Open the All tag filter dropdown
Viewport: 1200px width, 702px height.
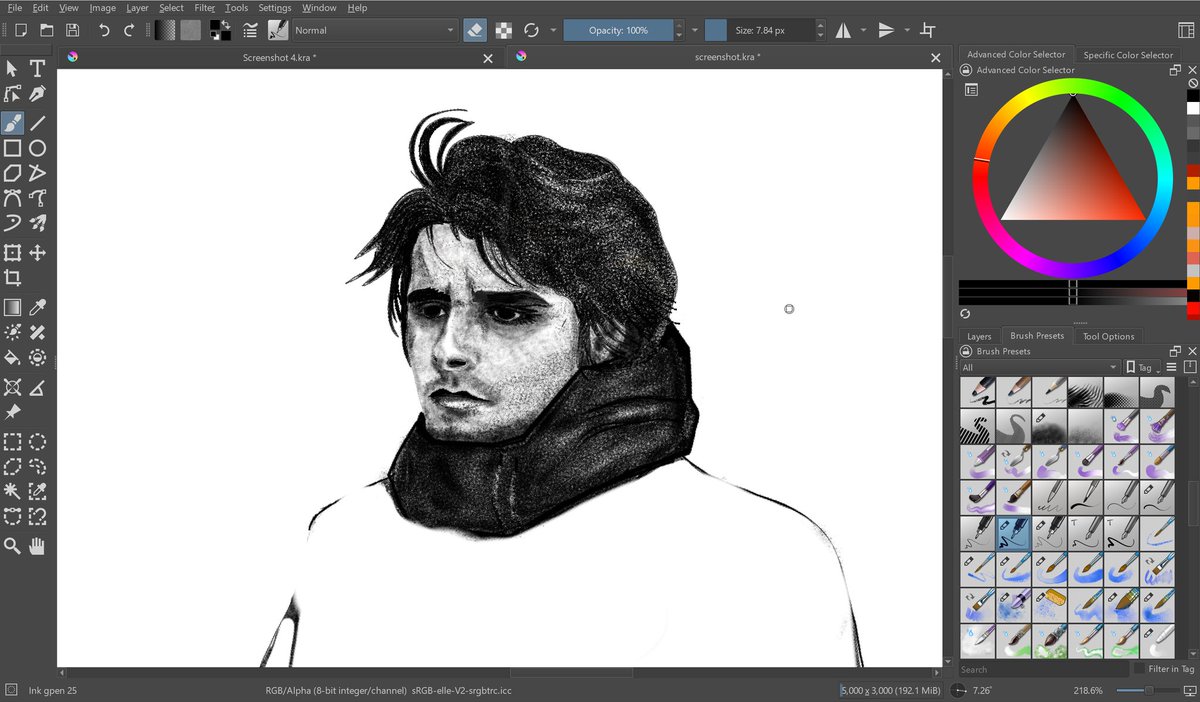(x=1039, y=367)
